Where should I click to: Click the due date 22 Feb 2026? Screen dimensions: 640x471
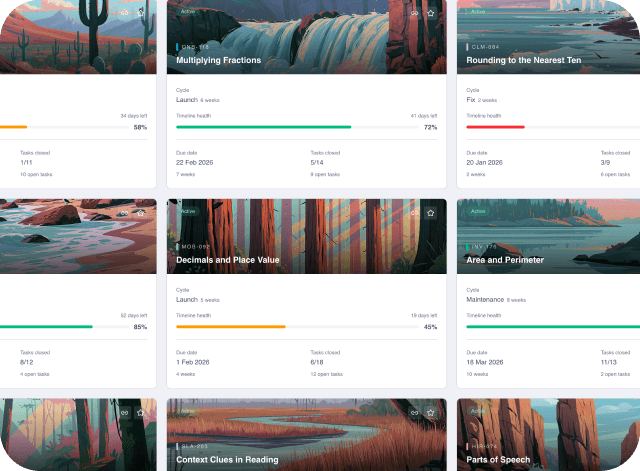click(x=194, y=162)
